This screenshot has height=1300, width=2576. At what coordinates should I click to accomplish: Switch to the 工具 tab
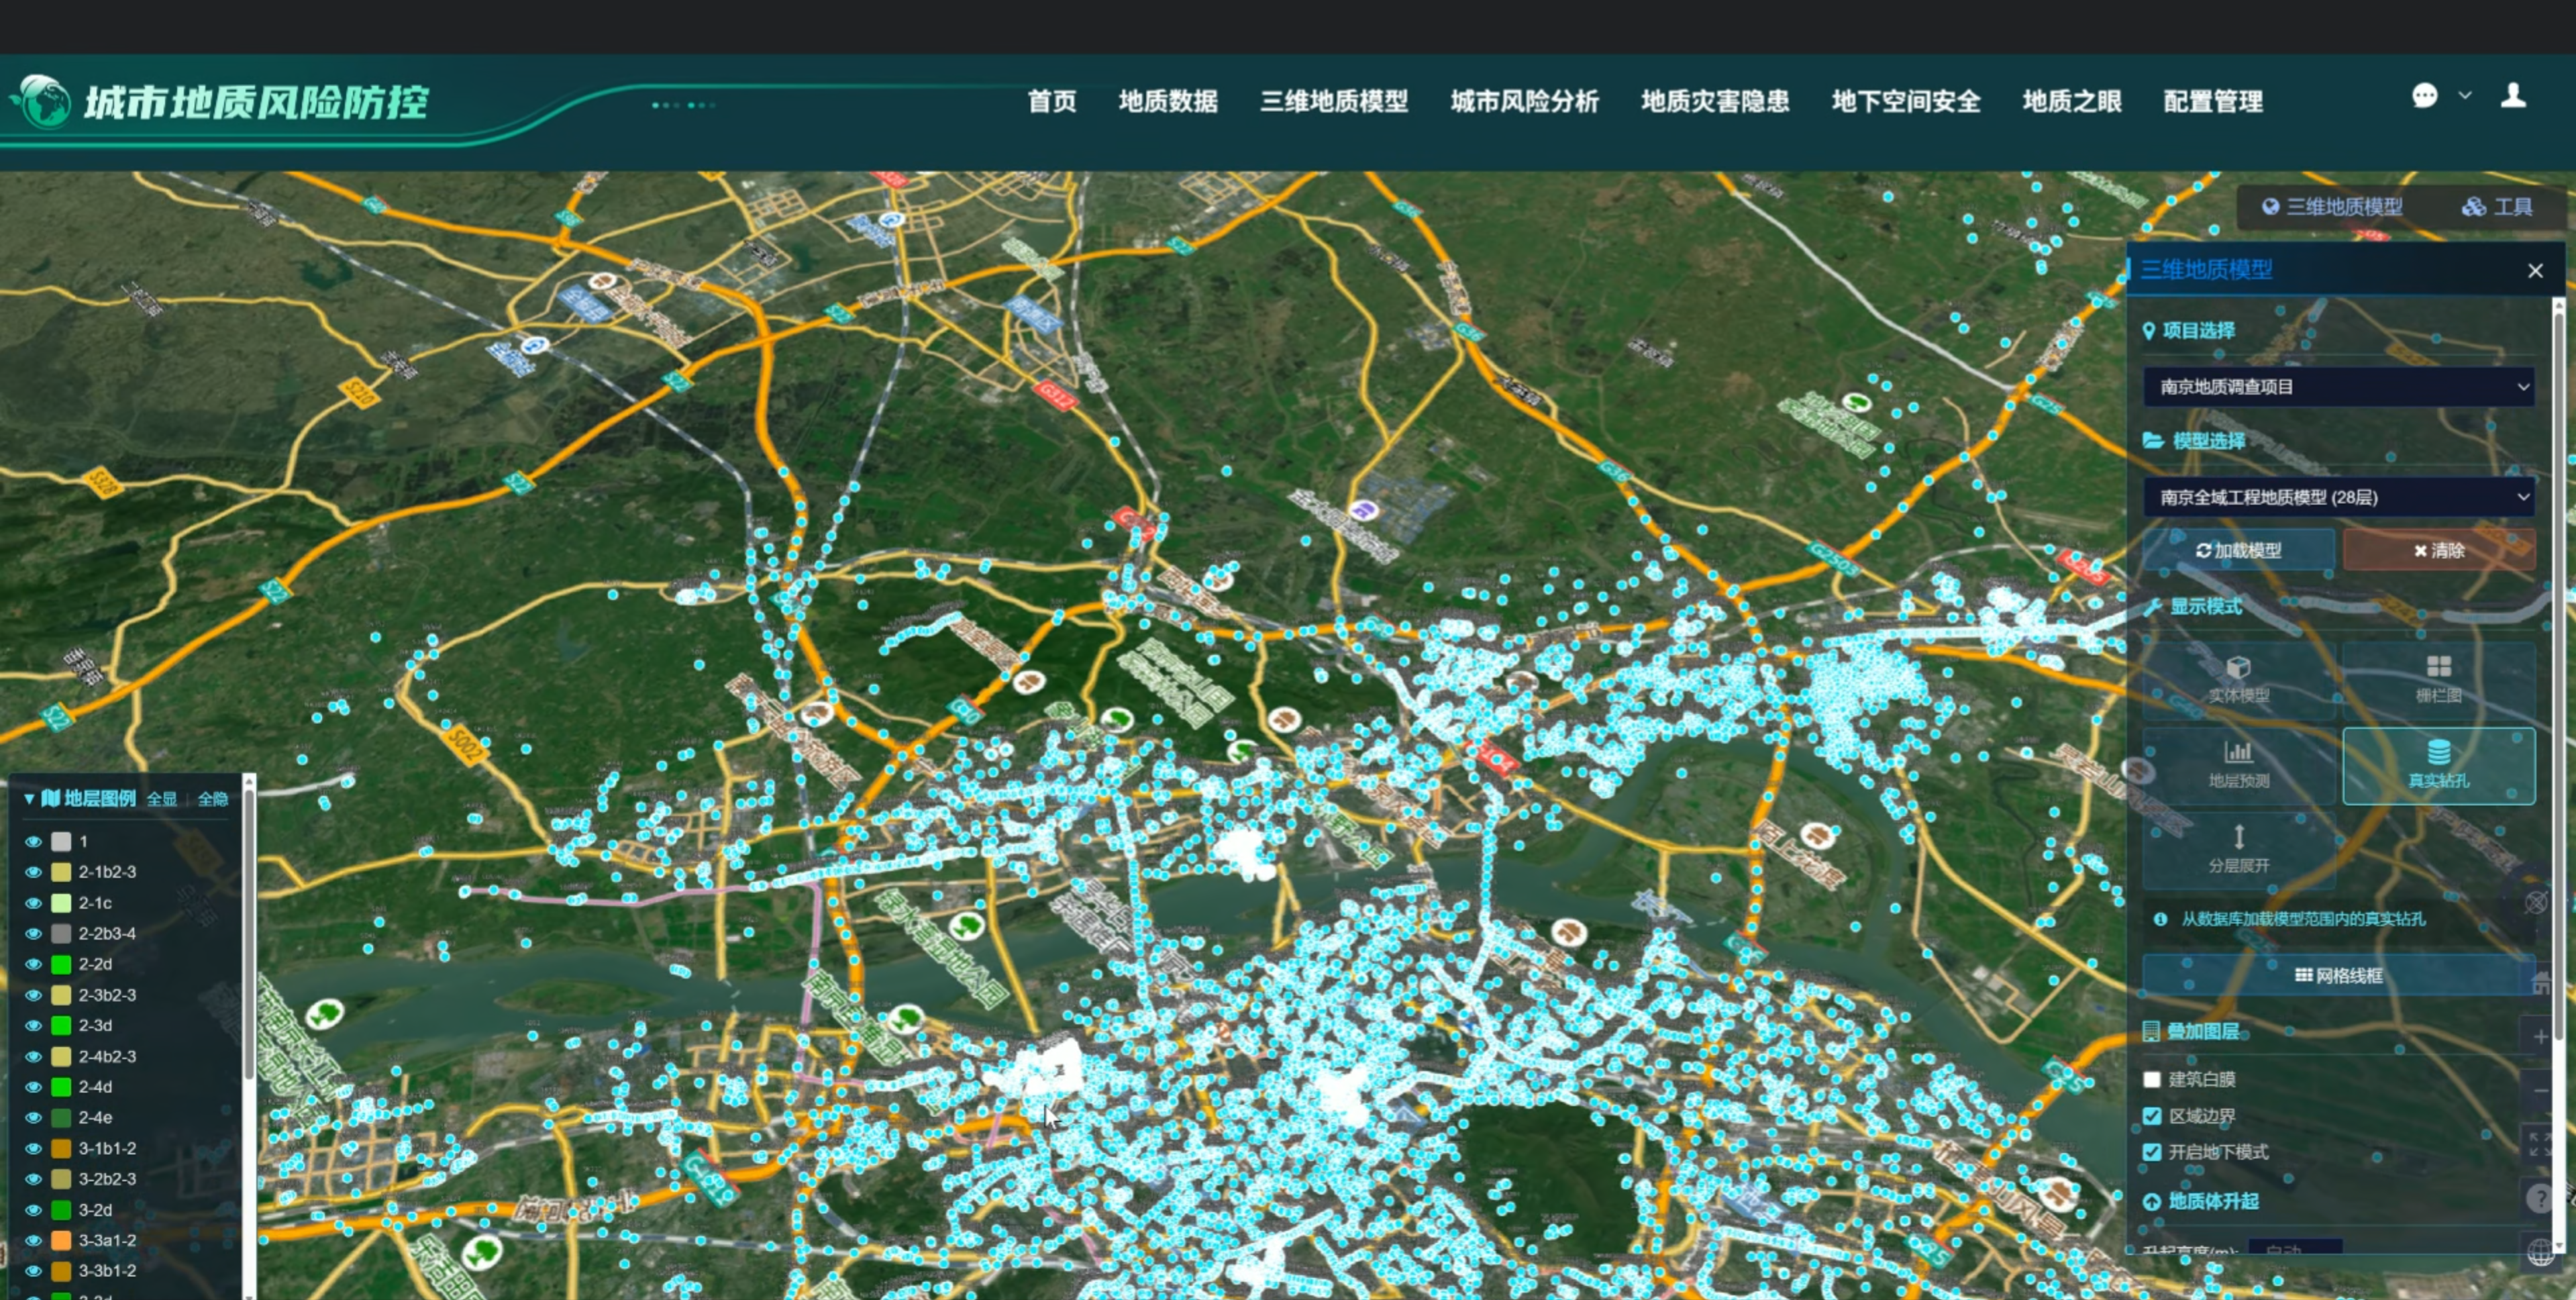[x=2497, y=207]
